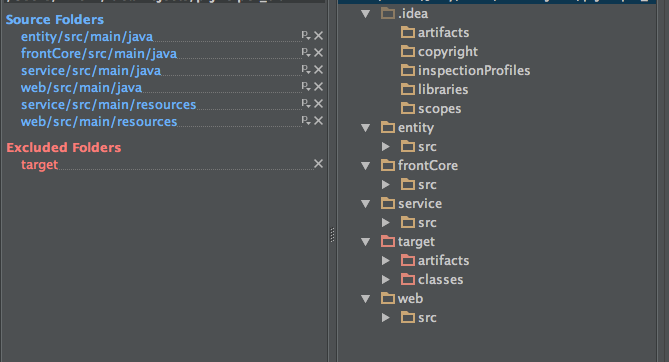Click the scopes tree label

pyautogui.click(x=439, y=109)
